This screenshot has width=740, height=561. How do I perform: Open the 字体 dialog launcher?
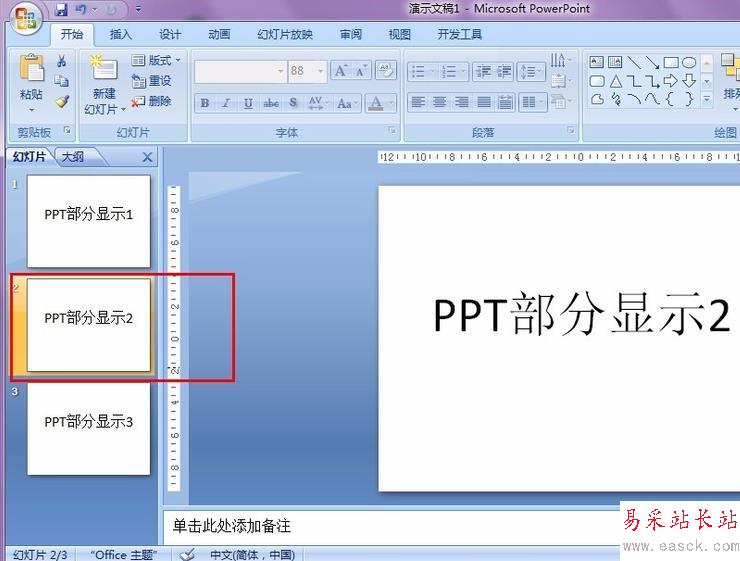pyautogui.click(x=392, y=130)
